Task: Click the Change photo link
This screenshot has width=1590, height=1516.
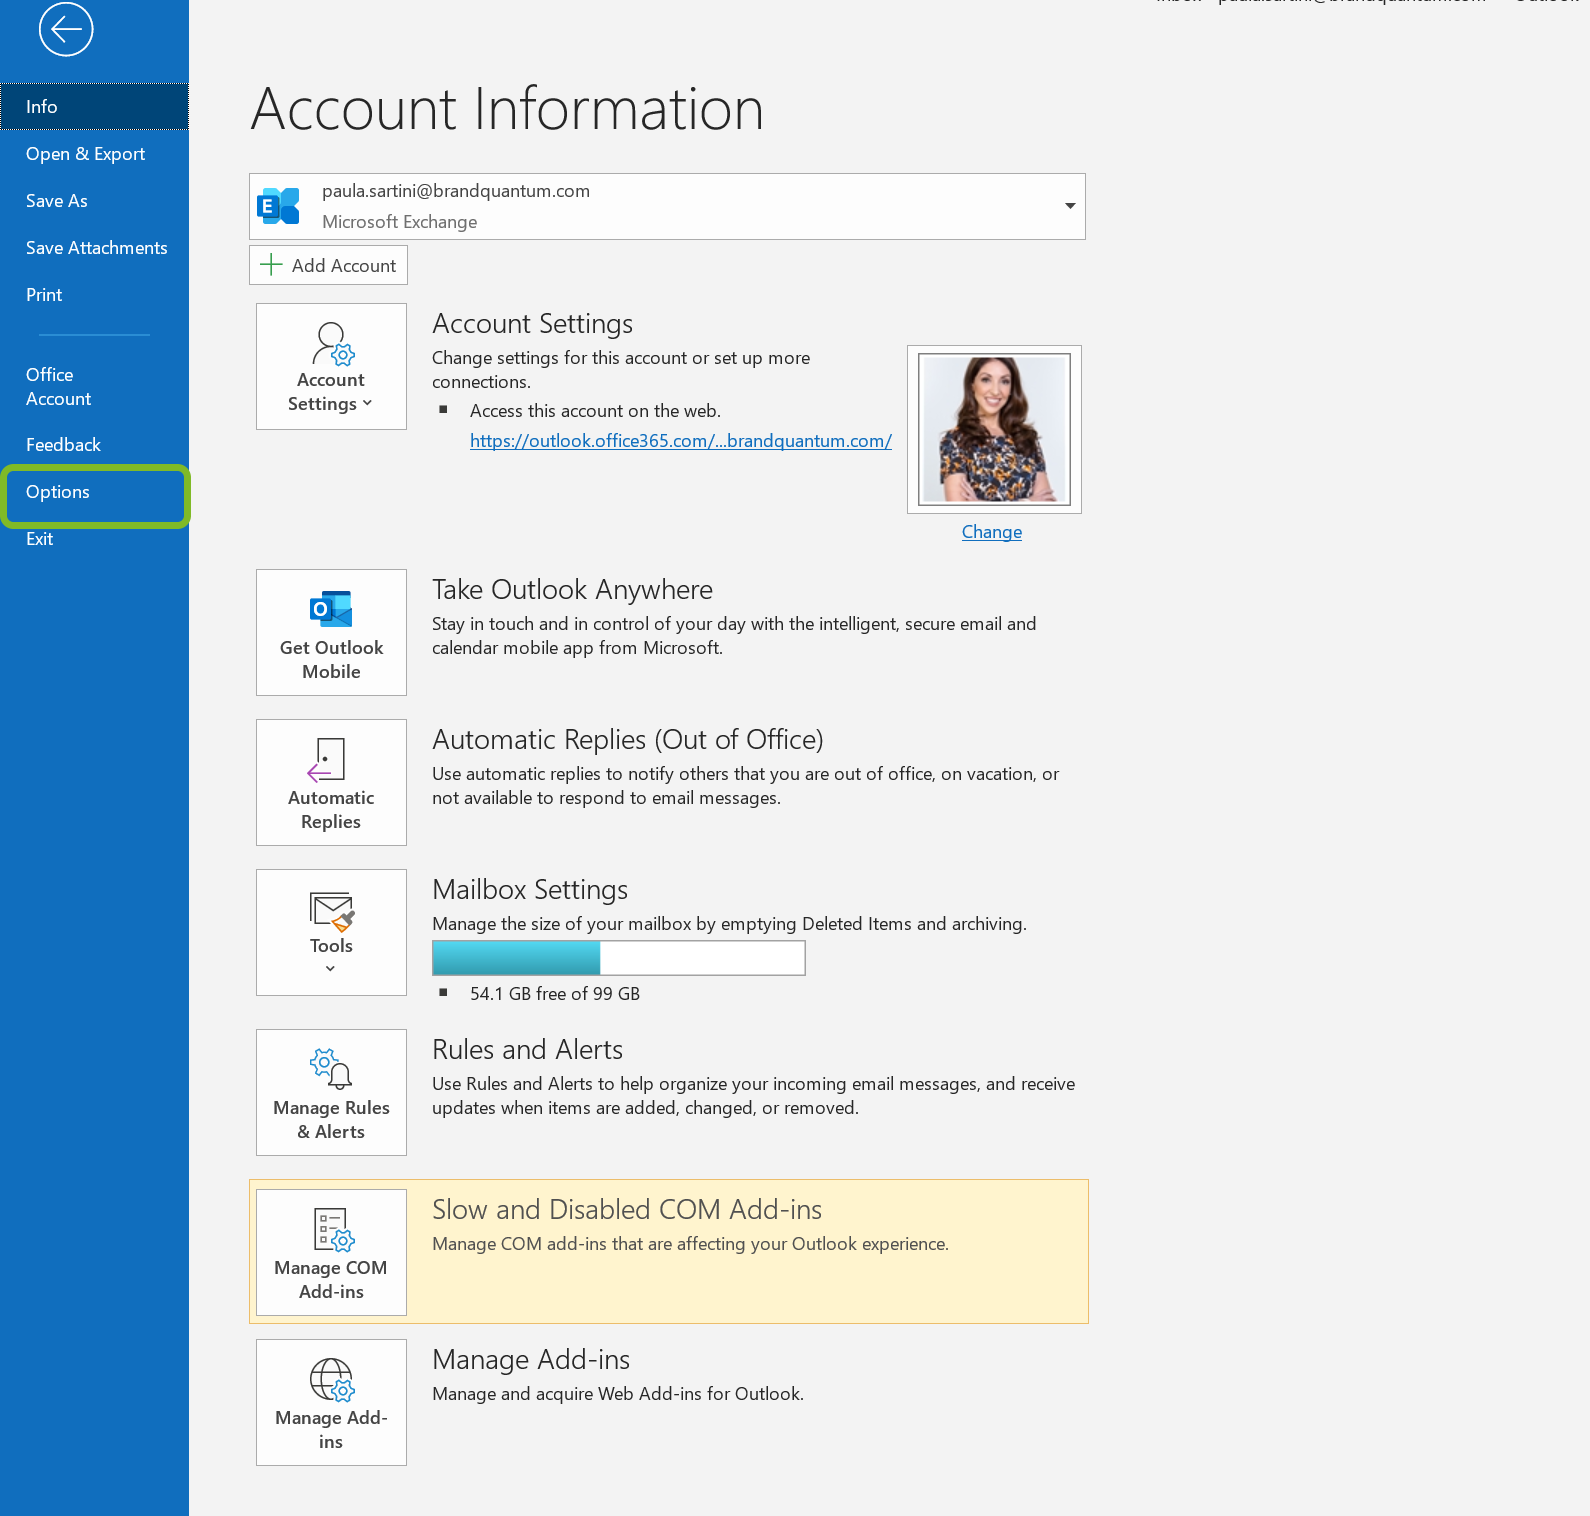Action: 992,532
